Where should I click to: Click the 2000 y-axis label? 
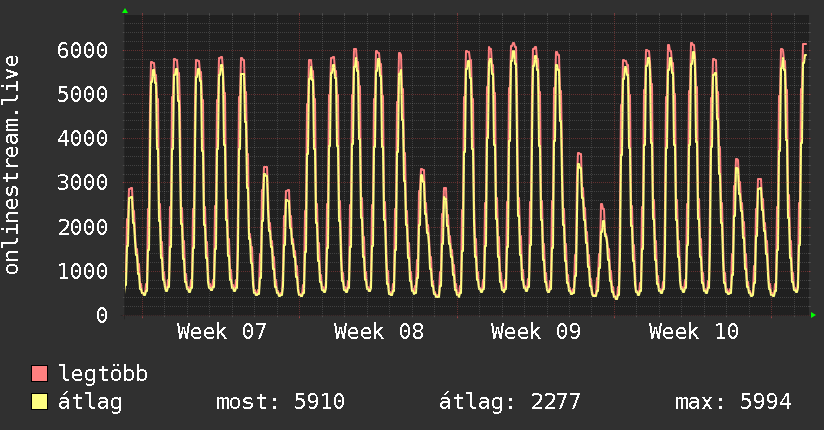(83, 227)
